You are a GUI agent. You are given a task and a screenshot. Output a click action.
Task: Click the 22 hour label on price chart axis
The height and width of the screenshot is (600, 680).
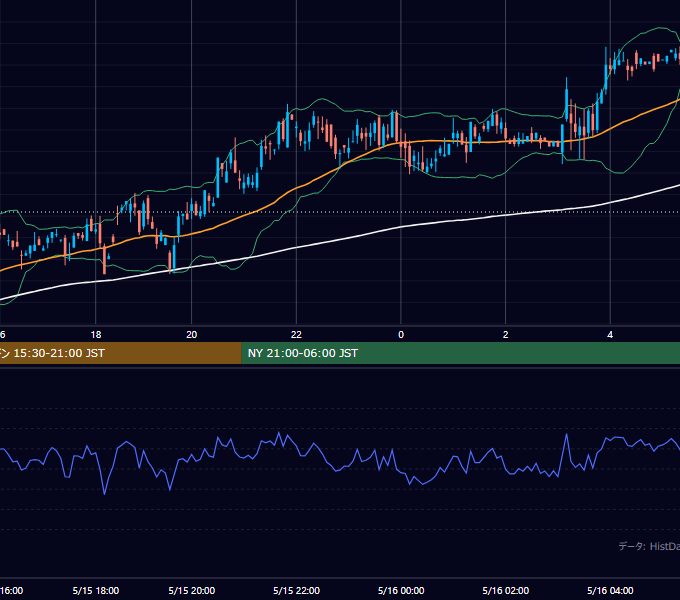[x=296, y=335]
